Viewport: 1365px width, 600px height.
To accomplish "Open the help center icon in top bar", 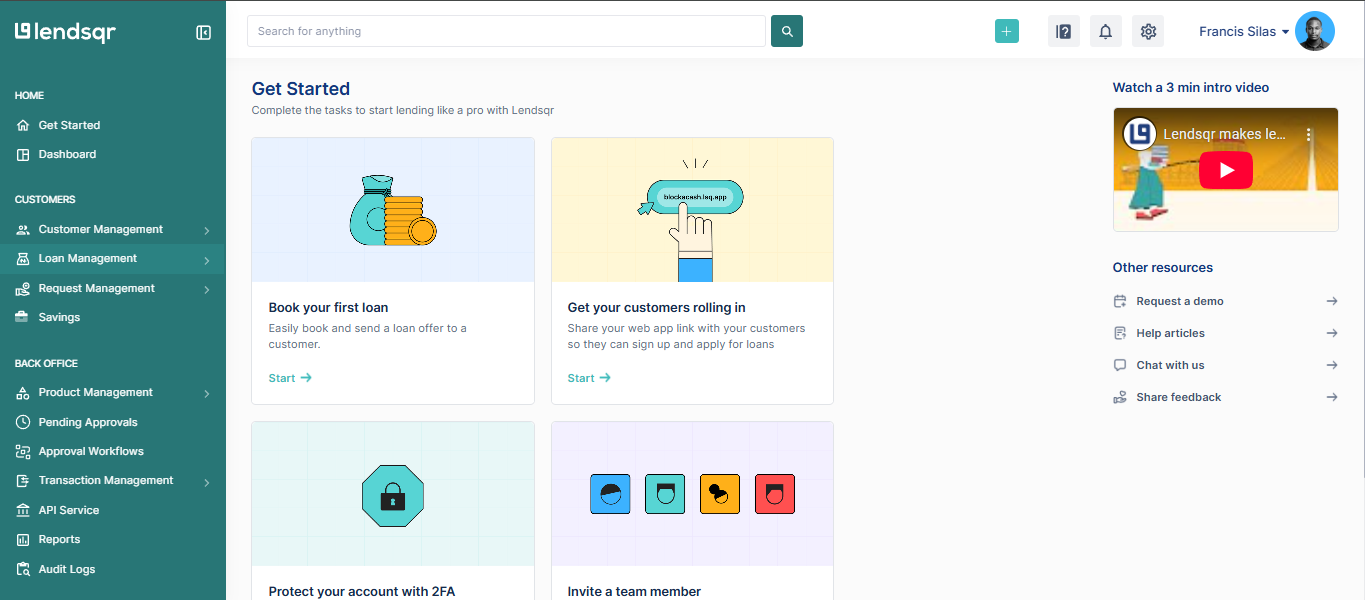I will [x=1063, y=31].
